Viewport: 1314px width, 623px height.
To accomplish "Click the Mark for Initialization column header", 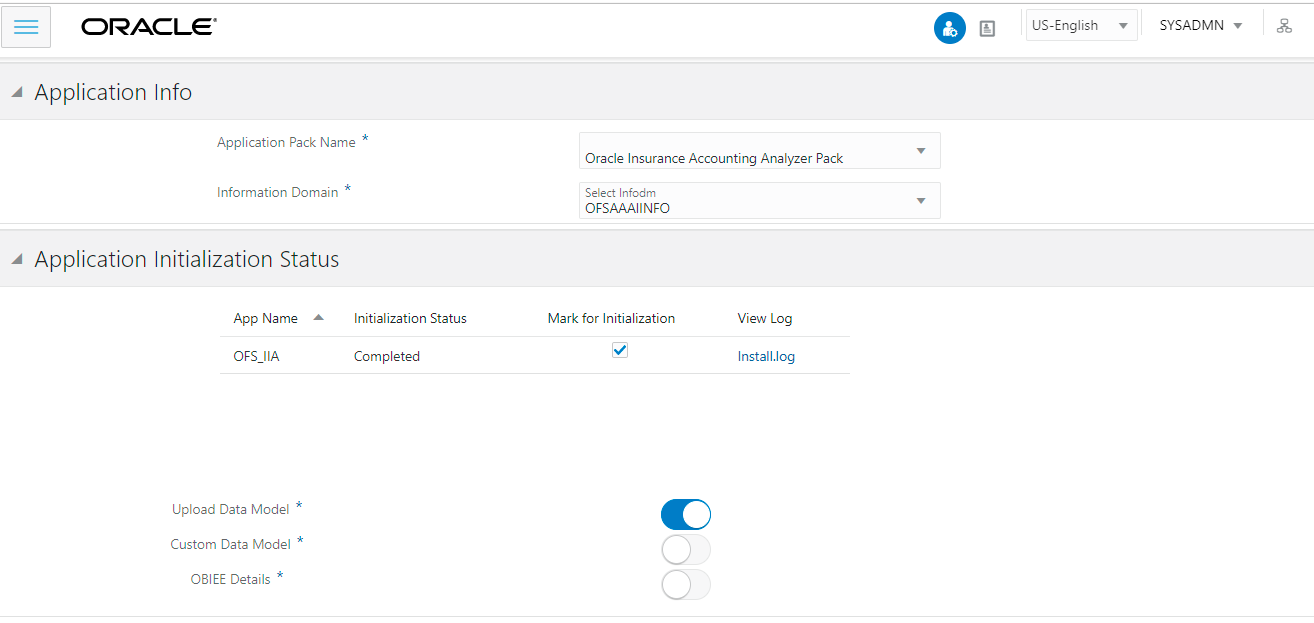I will (x=611, y=318).
